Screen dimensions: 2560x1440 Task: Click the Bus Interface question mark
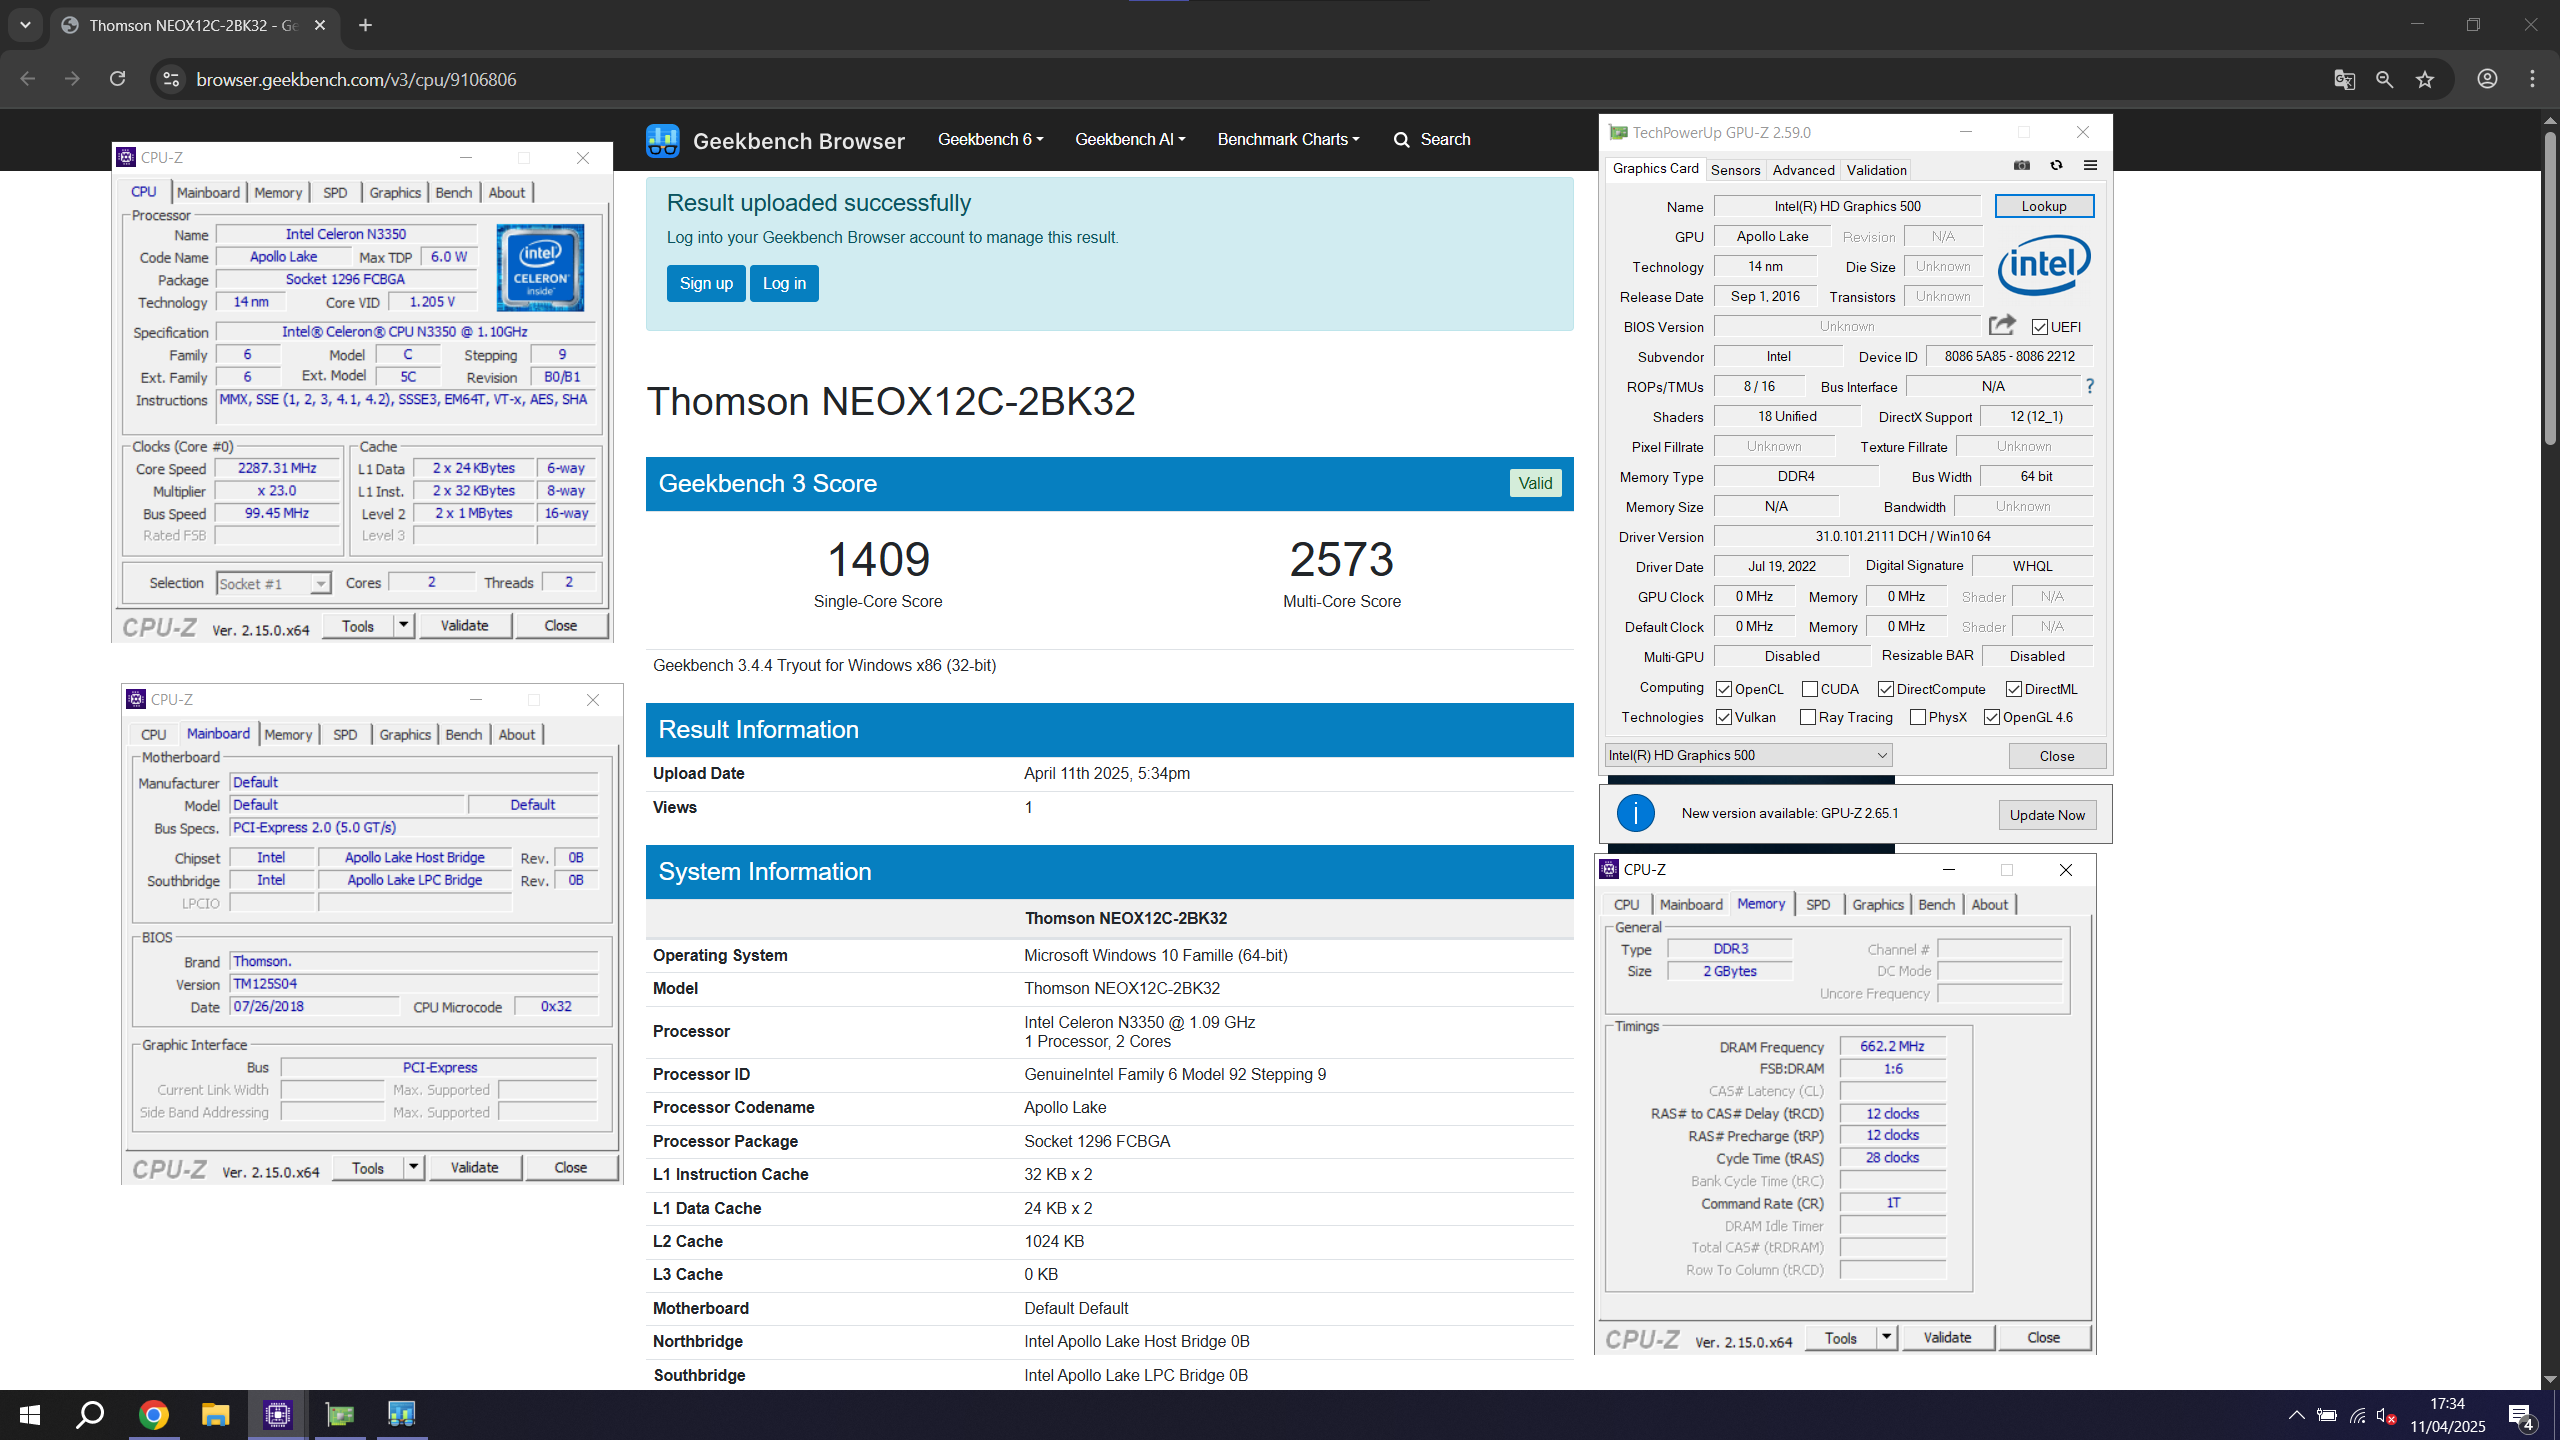[2089, 386]
